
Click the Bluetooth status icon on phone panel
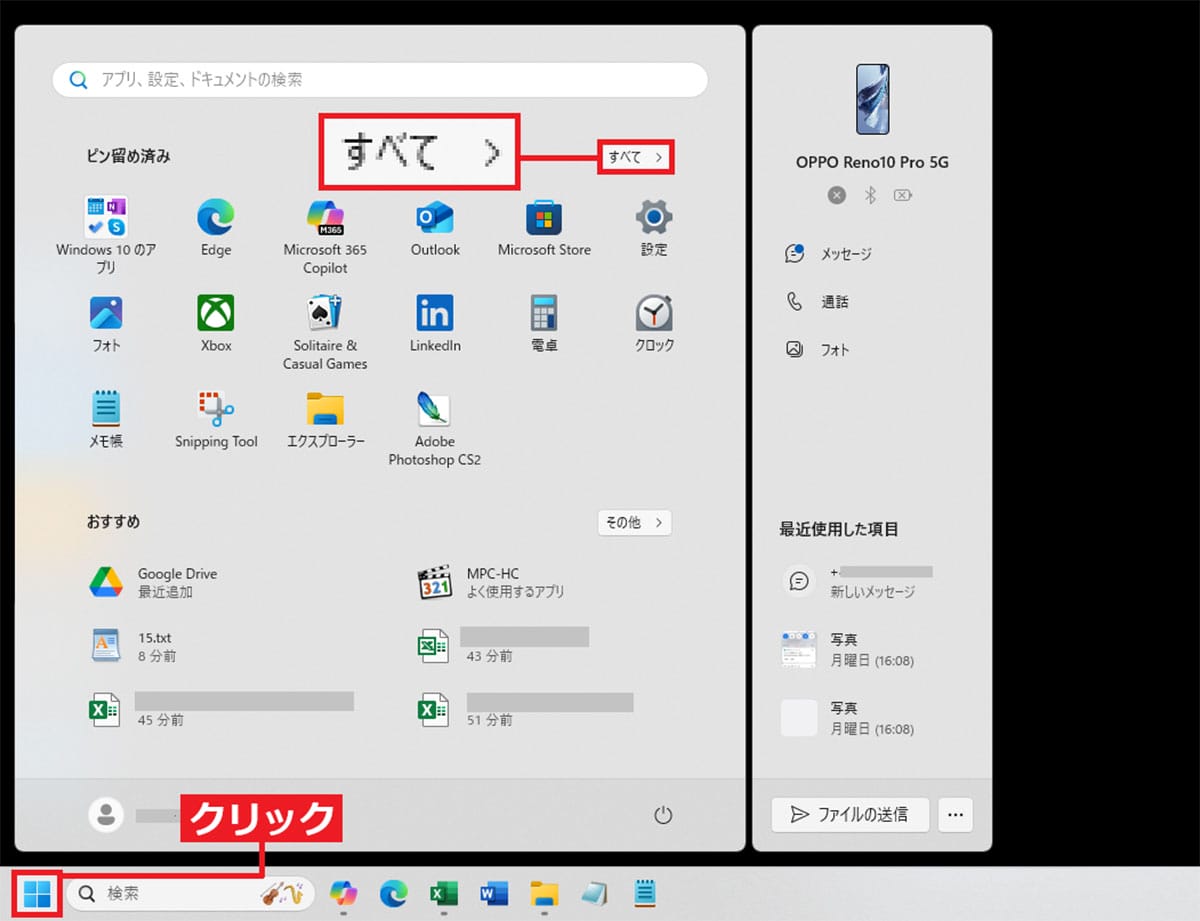870,195
